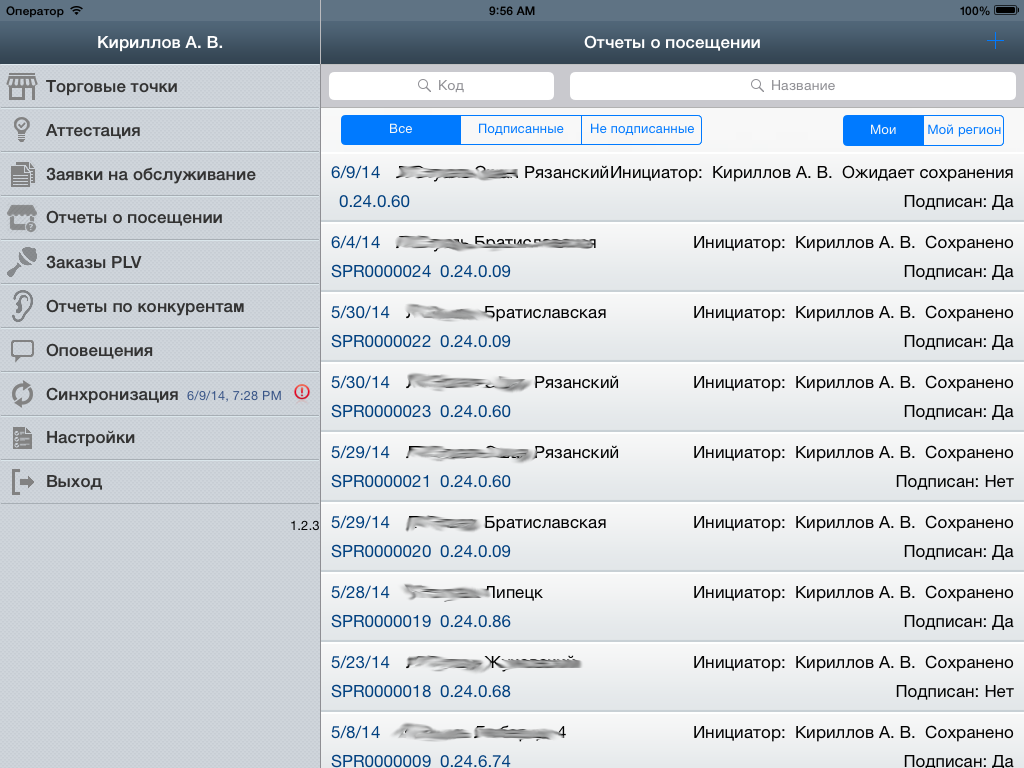Open the Настройки menu entry

coord(22,438)
